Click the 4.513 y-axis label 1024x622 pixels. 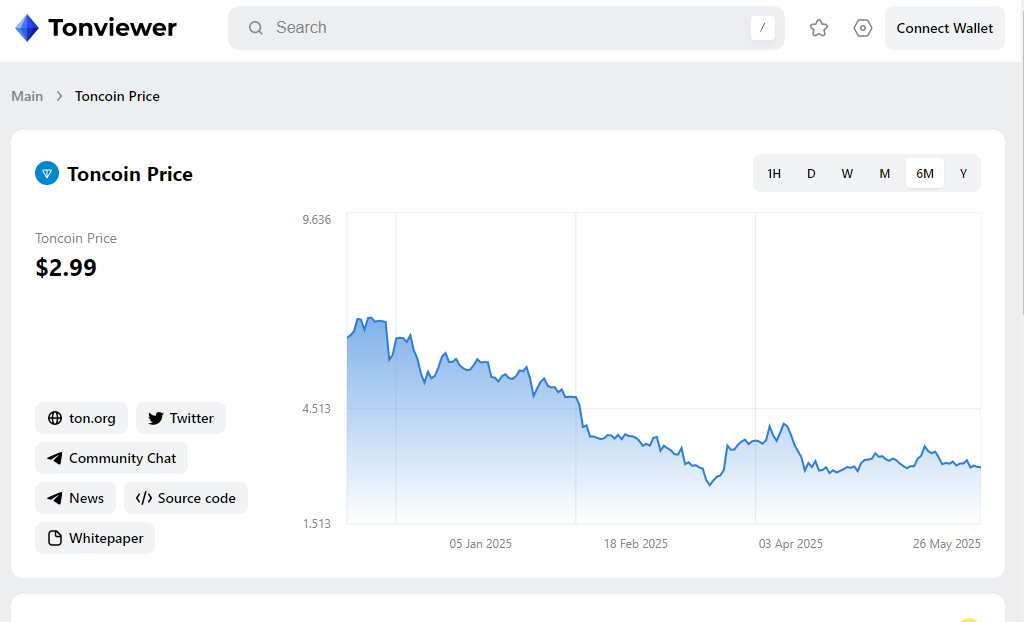click(317, 409)
